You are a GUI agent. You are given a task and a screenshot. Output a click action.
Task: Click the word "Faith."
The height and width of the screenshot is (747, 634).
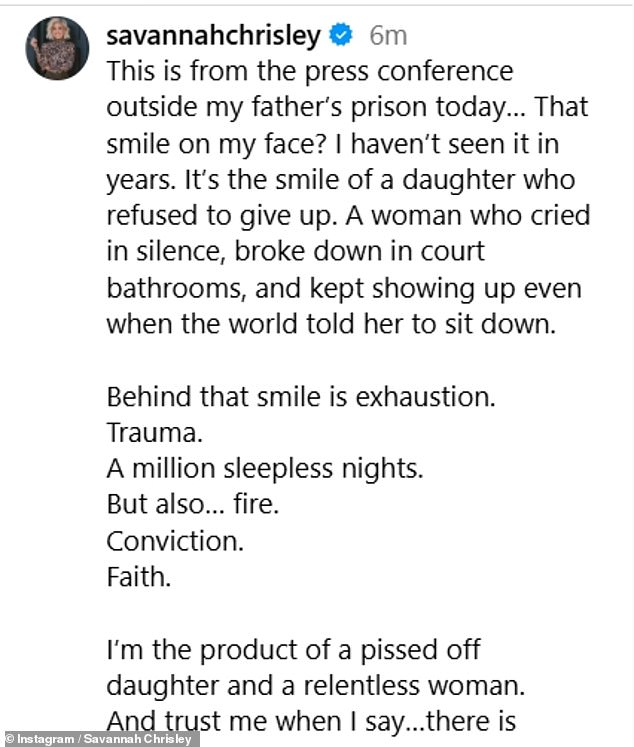(x=139, y=577)
